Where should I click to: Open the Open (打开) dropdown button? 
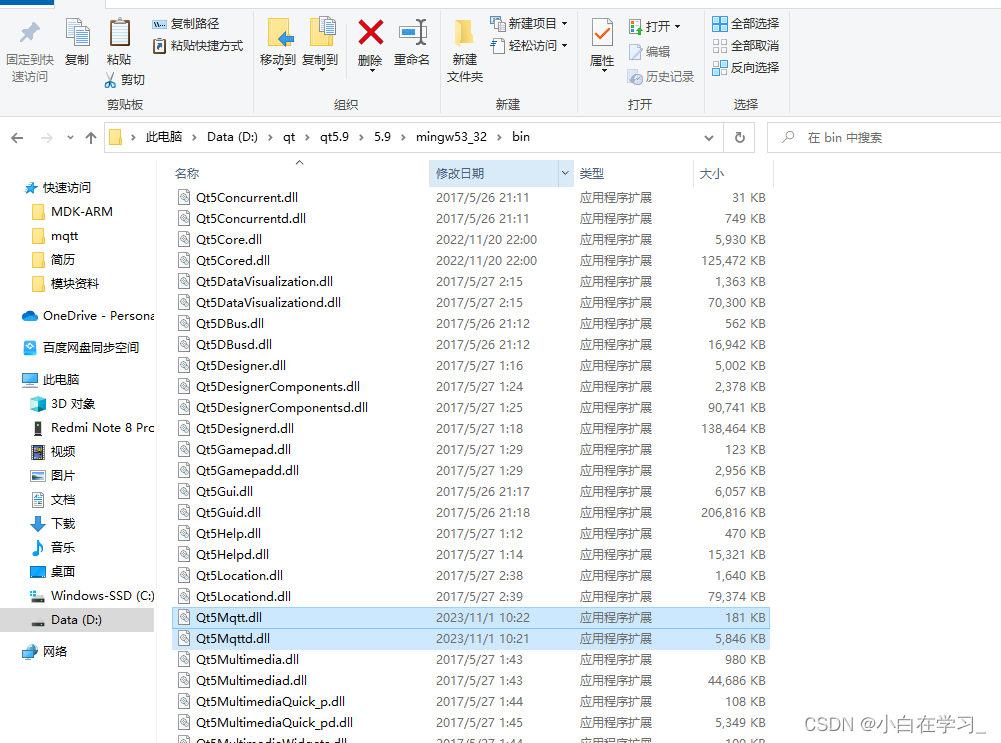(x=654, y=26)
